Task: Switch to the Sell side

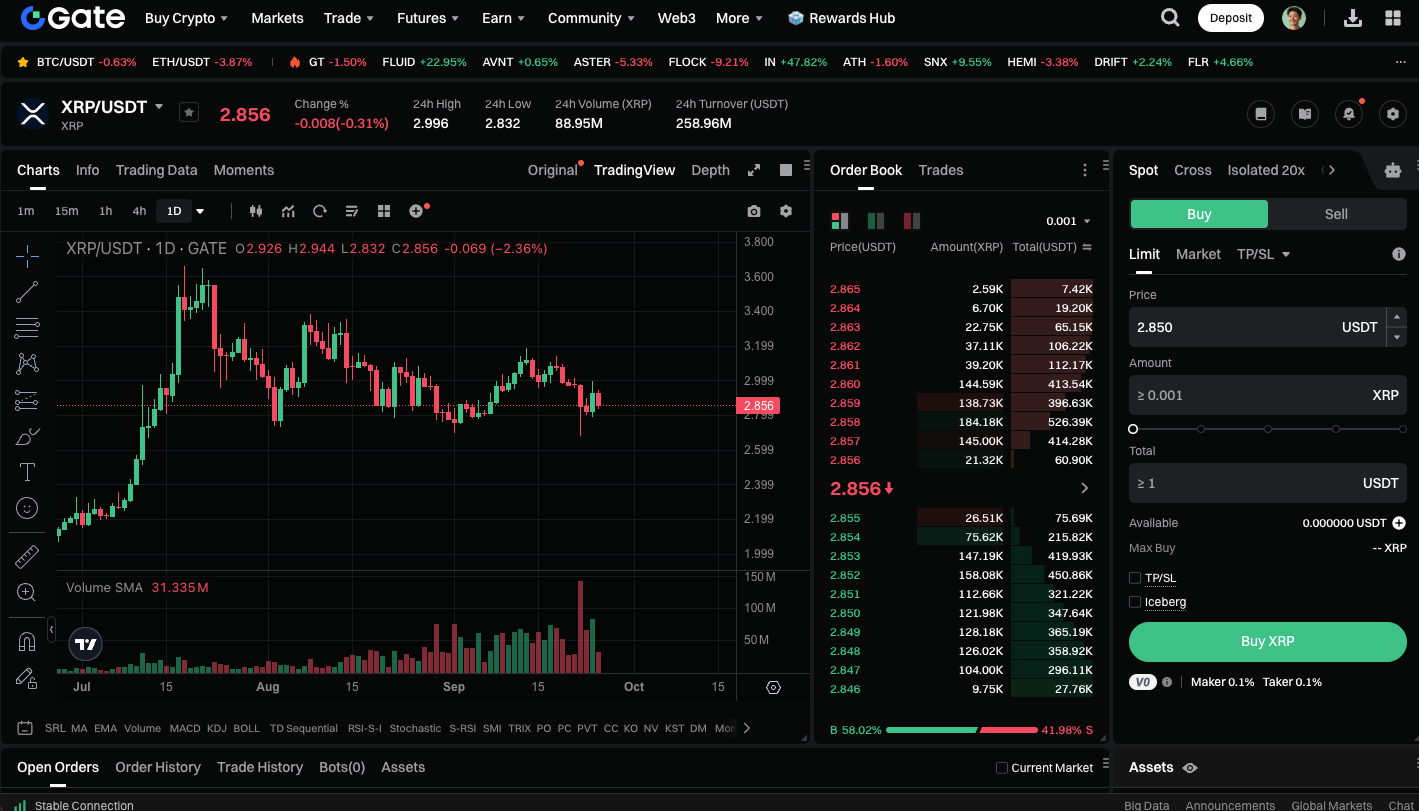Action: click(x=1336, y=214)
